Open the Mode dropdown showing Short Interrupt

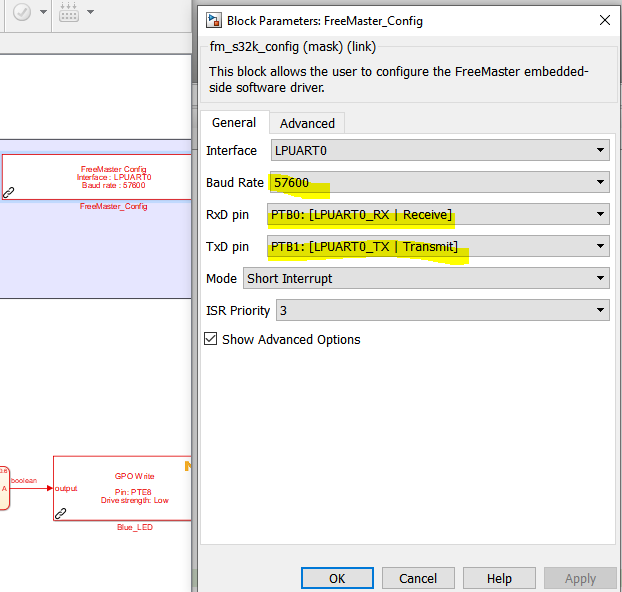(426, 278)
